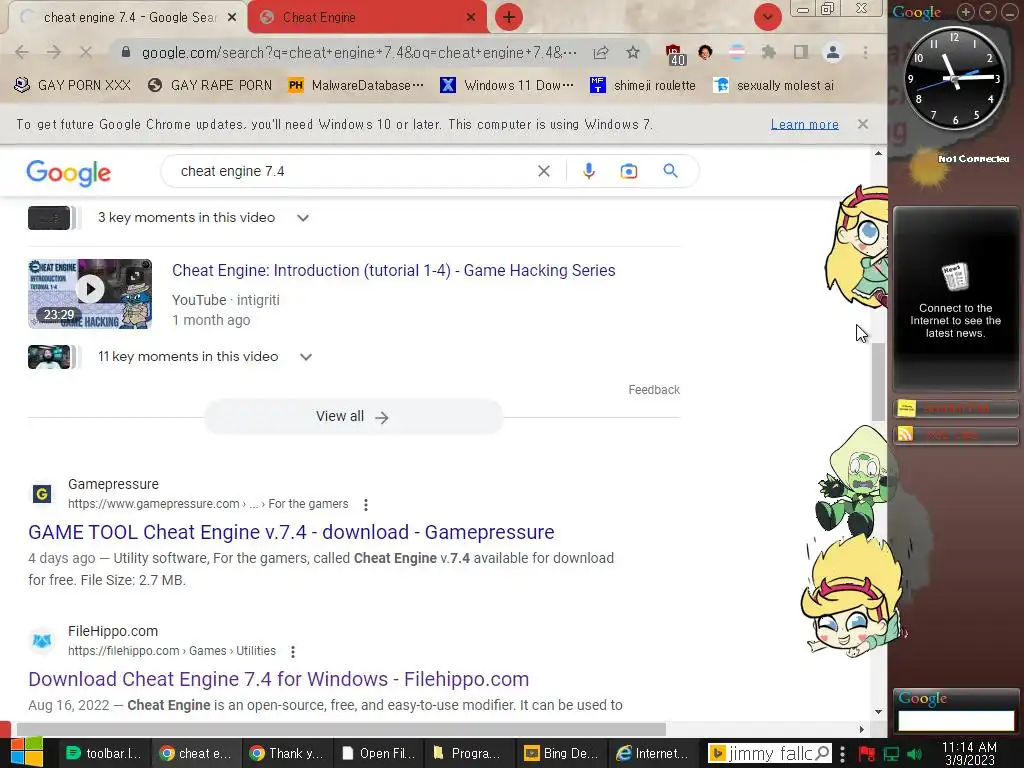Open the Extensions puzzle piece menu
This screenshot has height=768, width=1024.
(769, 52)
